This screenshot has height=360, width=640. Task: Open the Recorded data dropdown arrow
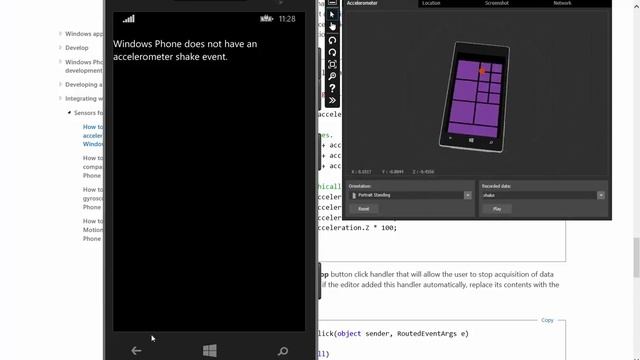click(x=601, y=196)
